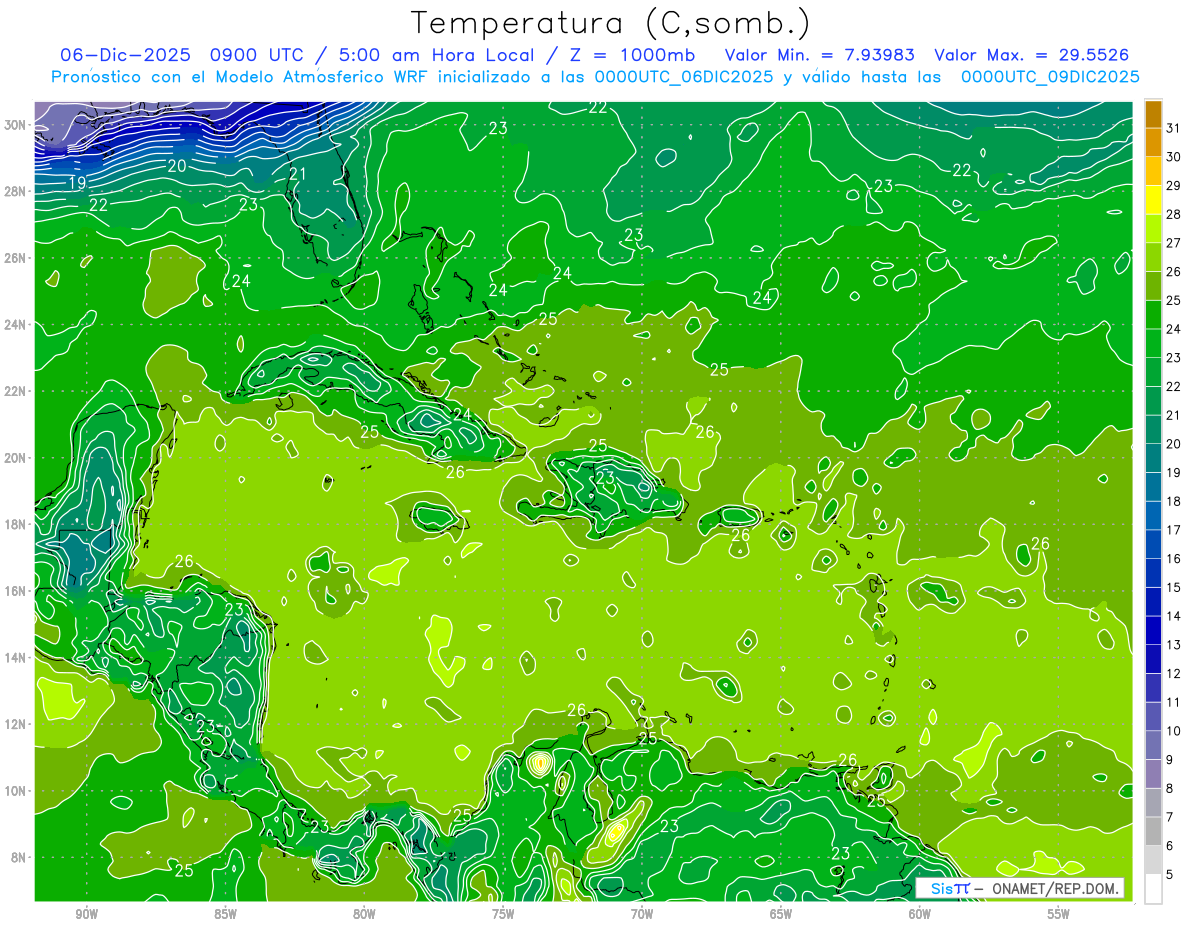1200x927 pixels.
Task: Click the '60W' longitude axis label
Action: [920, 914]
